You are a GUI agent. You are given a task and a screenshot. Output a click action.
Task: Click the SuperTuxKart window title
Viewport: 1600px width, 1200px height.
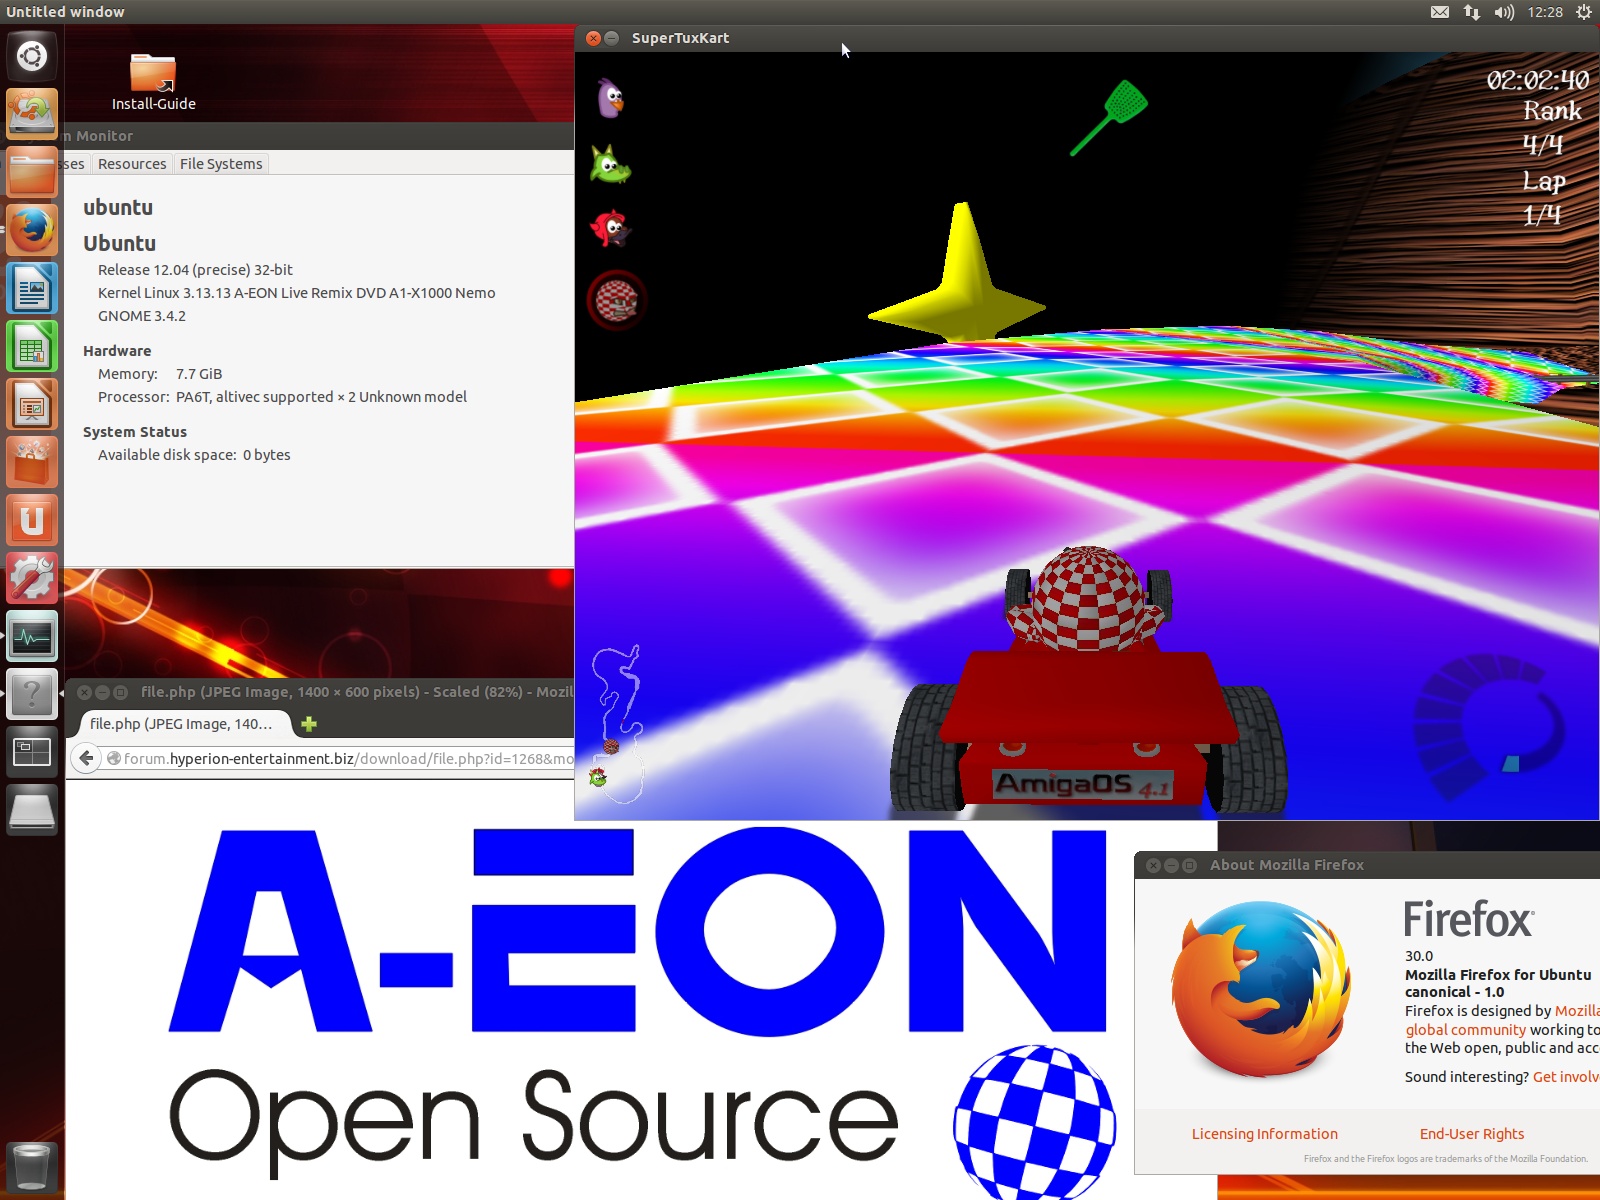click(x=680, y=38)
